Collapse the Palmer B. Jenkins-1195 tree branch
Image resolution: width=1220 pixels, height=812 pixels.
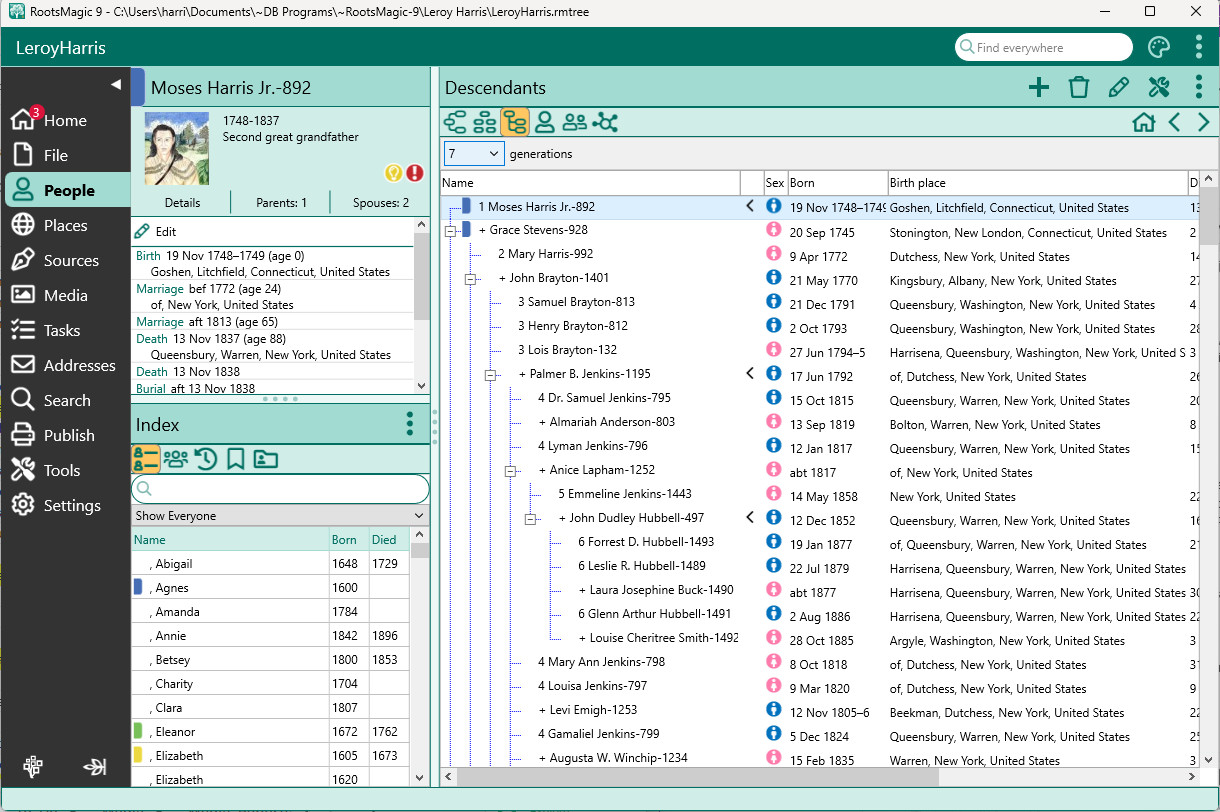click(490, 375)
